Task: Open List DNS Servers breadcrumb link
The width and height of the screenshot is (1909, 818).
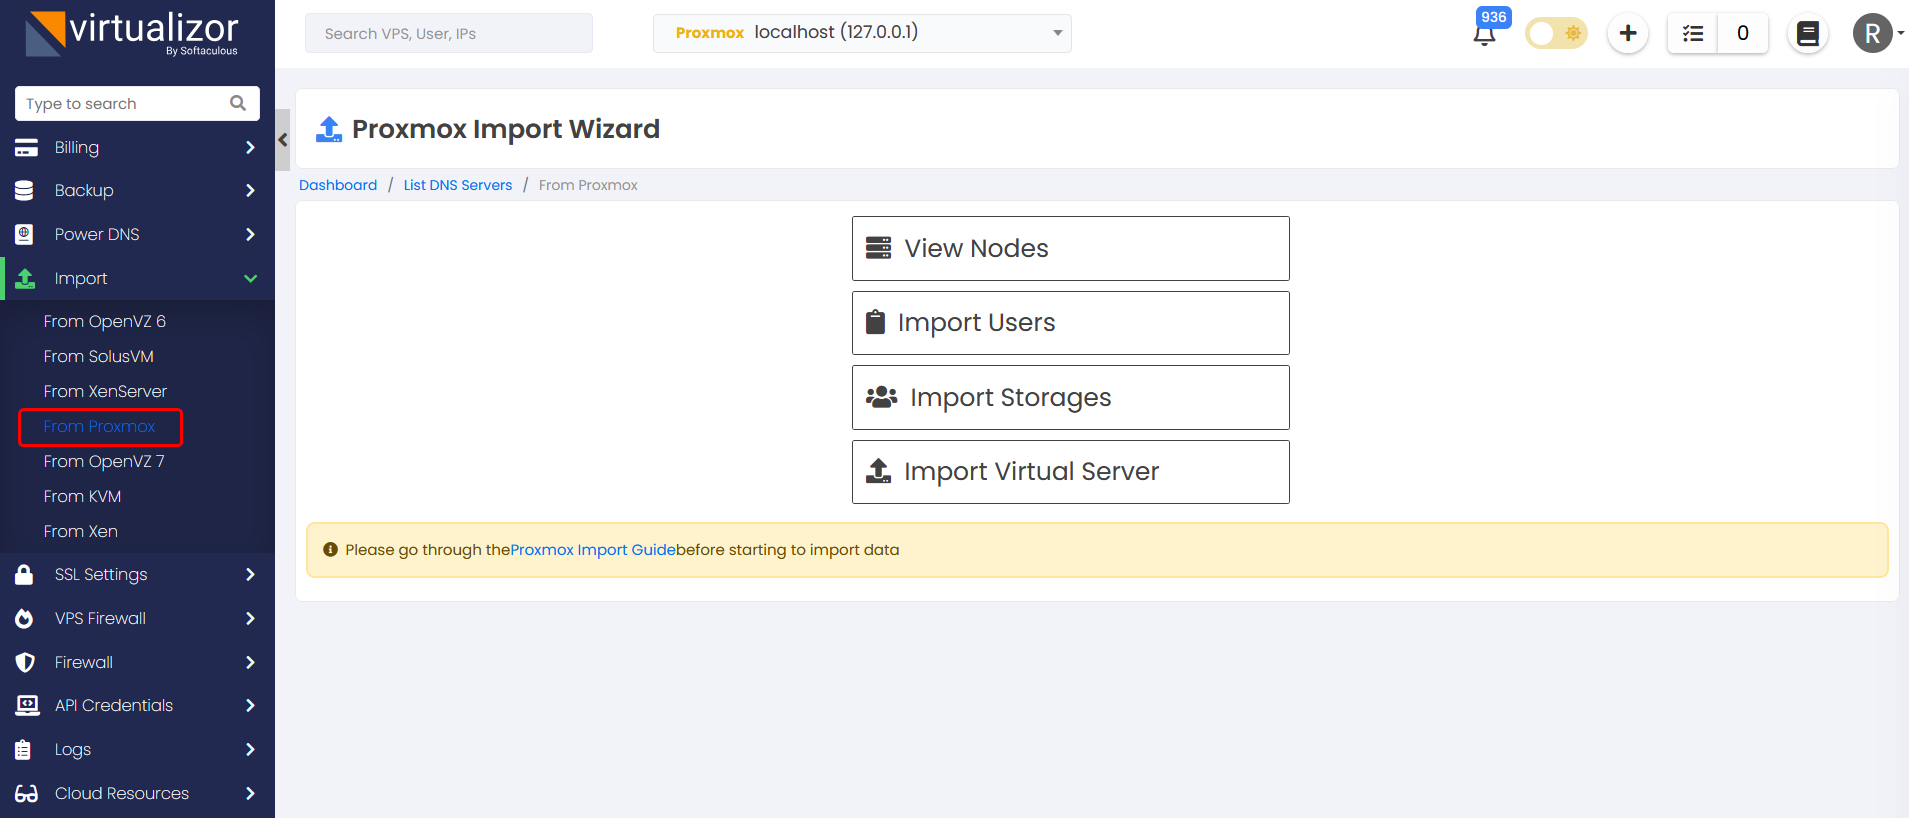Action: pyautogui.click(x=458, y=185)
